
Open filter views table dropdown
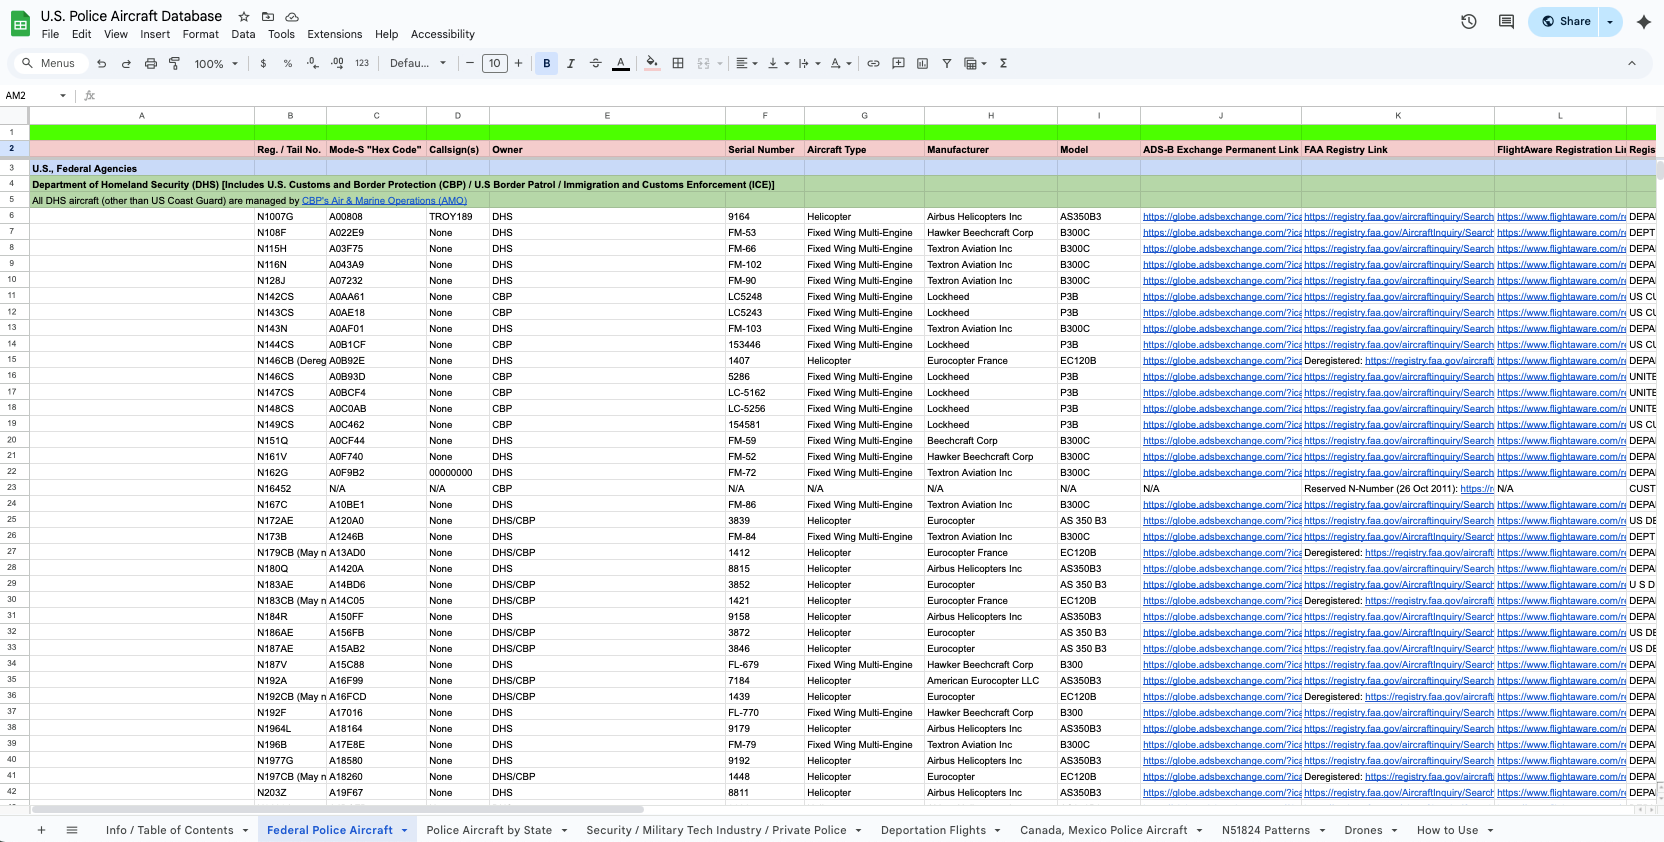click(975, 63)
